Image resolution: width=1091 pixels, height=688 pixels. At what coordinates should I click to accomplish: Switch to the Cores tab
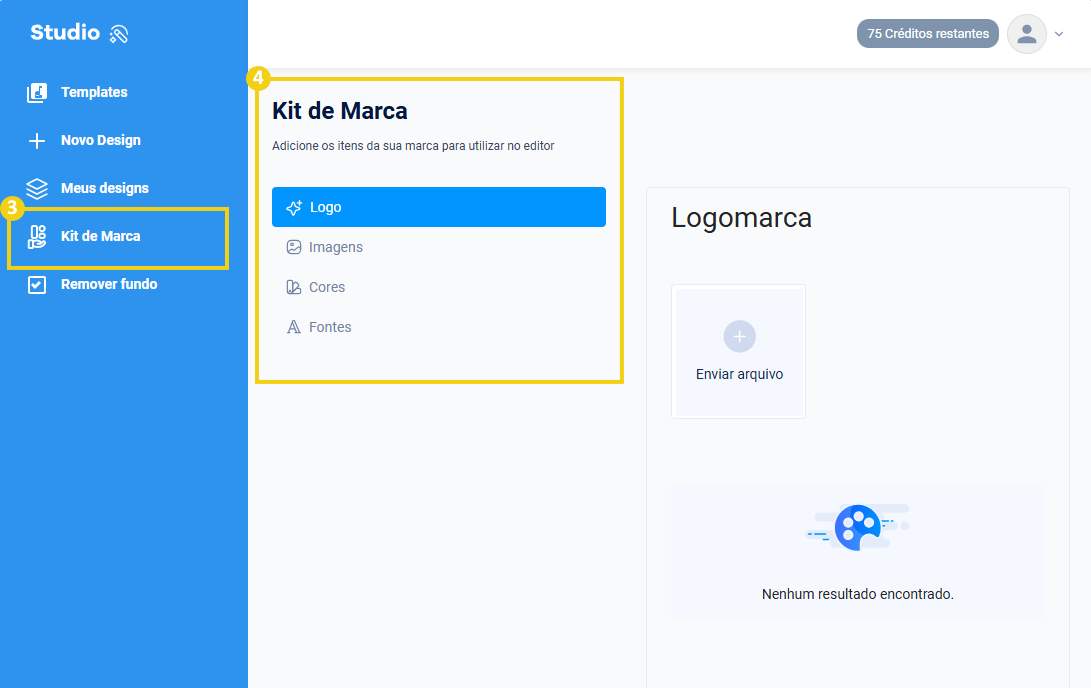click(327, 287)
